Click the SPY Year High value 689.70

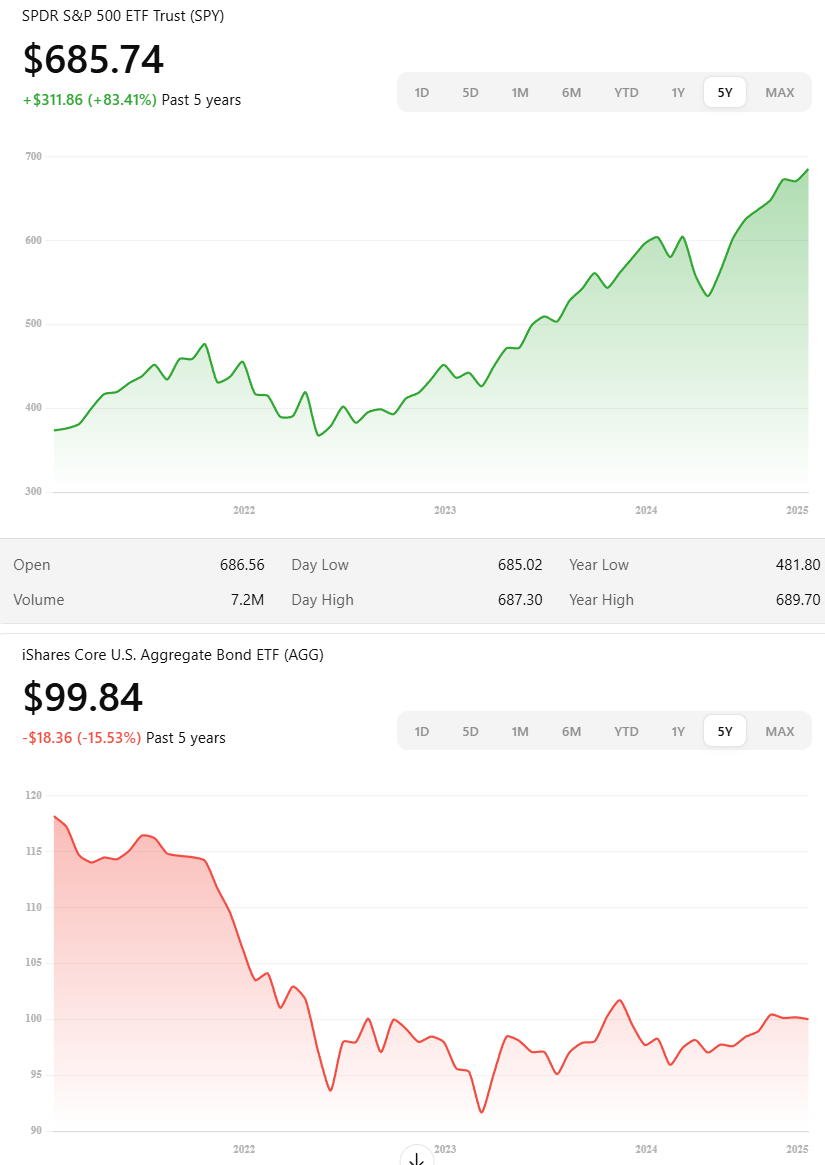pyautogui.click(x=798, y=600)
